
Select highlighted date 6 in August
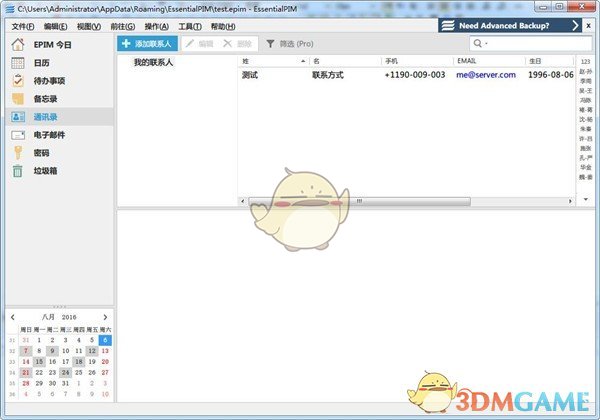(x=105, y=340)
